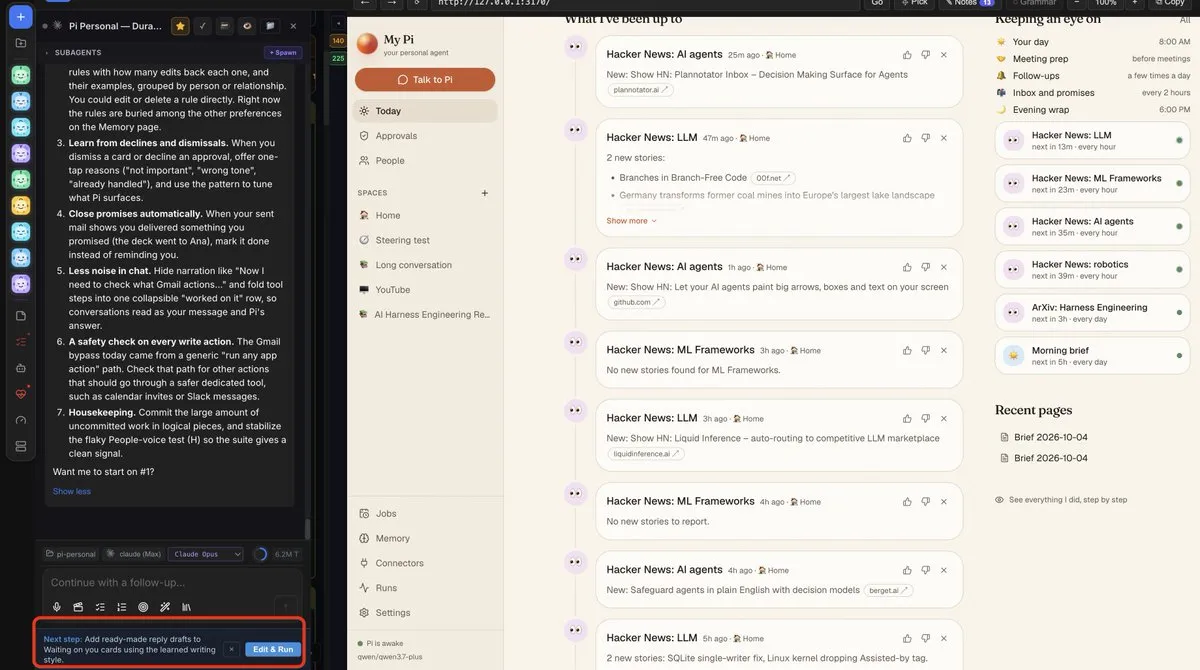Click the numbered list icon in the follow-up toolbar
The image size is (1200, 670).
coord(122,607)
